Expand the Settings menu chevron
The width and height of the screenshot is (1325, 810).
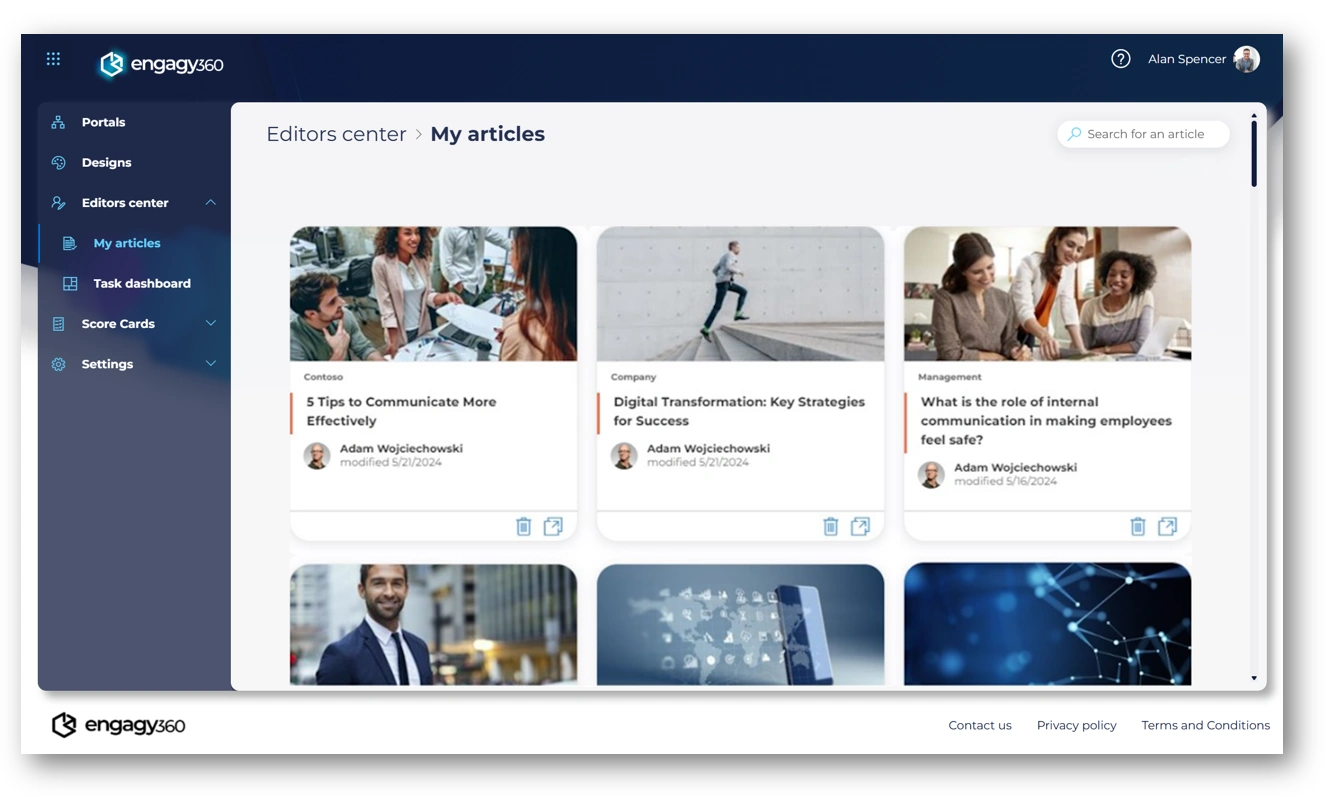coord(210,364)
